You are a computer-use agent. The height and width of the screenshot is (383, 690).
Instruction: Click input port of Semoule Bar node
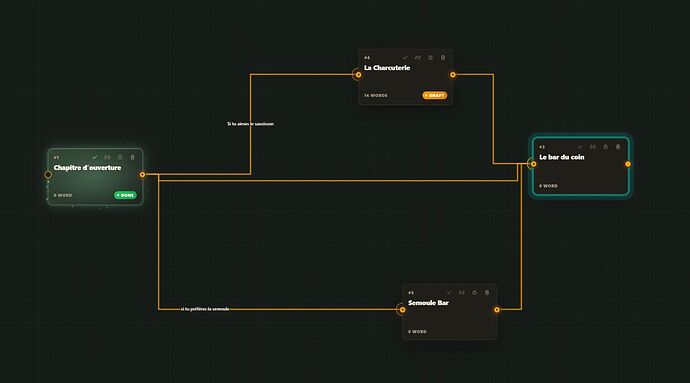[x=402, y=310]
